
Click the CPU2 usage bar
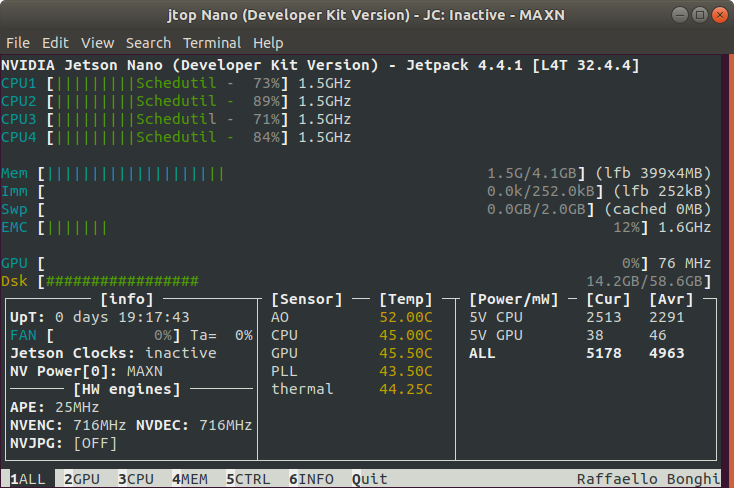(168, 101)
